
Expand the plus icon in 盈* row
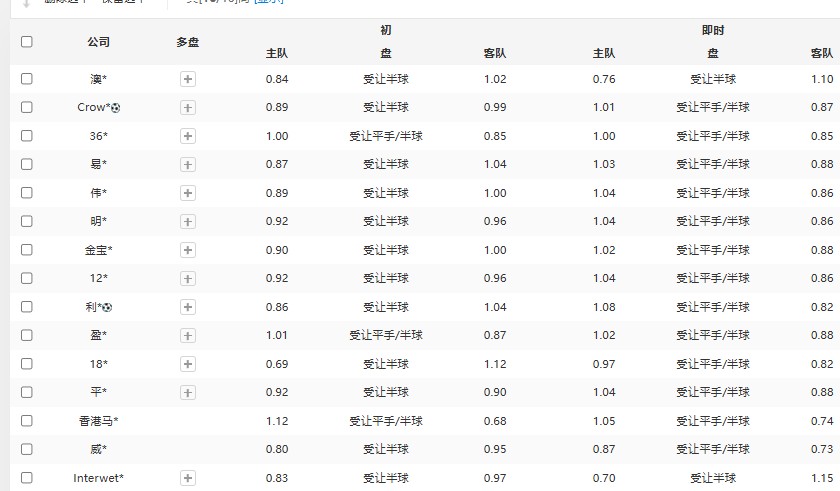[x=188, y=336]
